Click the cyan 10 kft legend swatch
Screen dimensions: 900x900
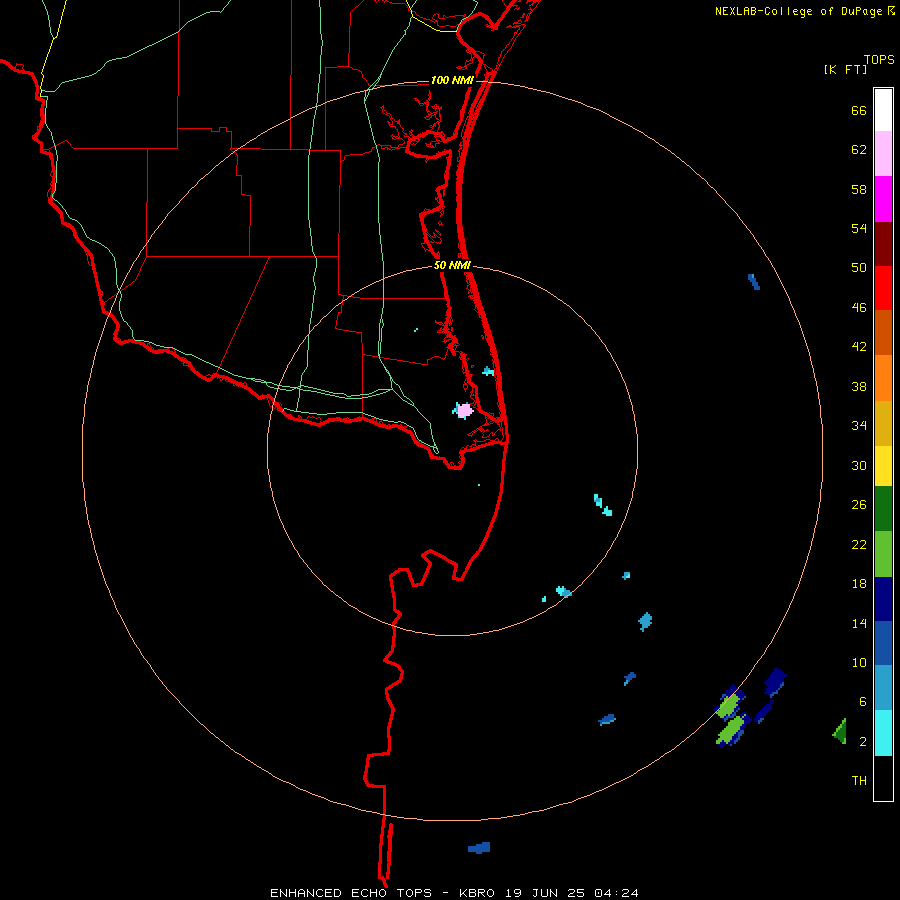883,733
